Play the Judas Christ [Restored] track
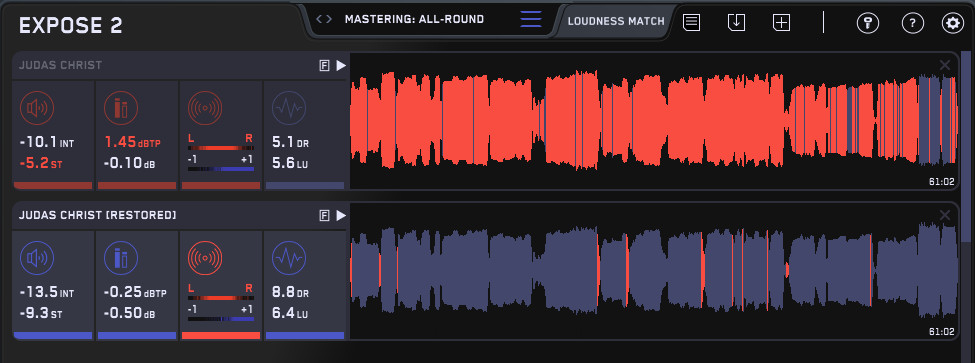Screen dimensions: 975x363 (341, 216)
